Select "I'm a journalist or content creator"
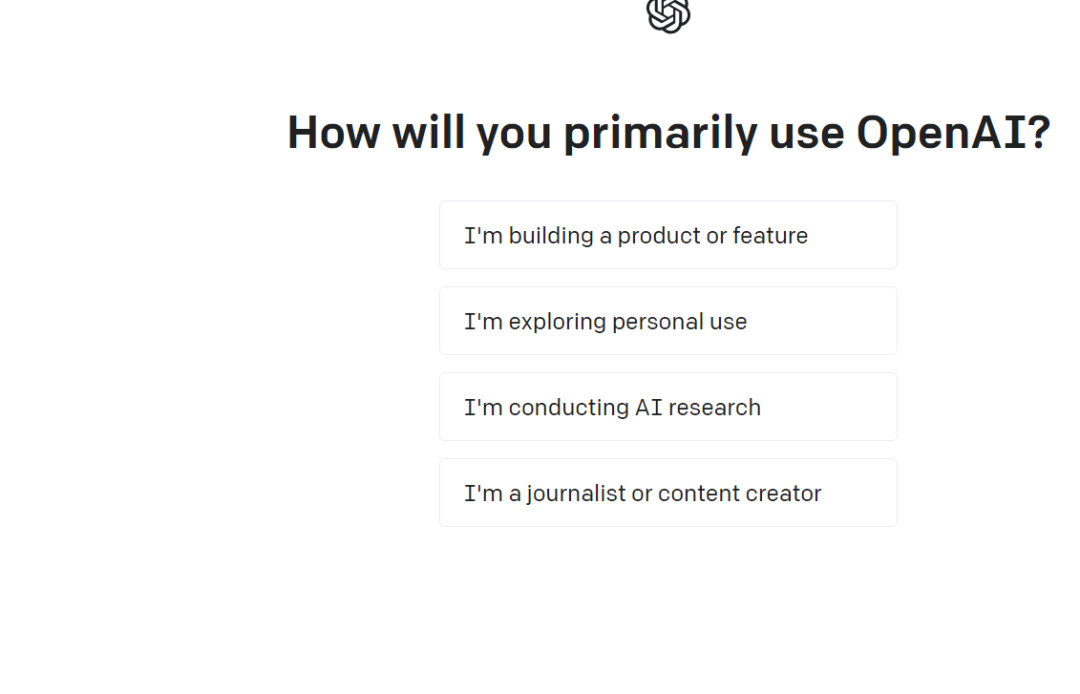The height and width of the screenshot is (694, 1080). pyautogui.click(x=668, y=493)
